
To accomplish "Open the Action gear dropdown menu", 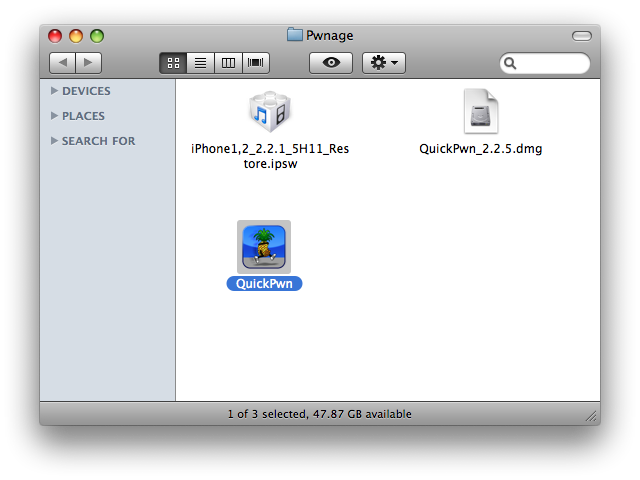I will pyautogui.click(x=384, y=63).
